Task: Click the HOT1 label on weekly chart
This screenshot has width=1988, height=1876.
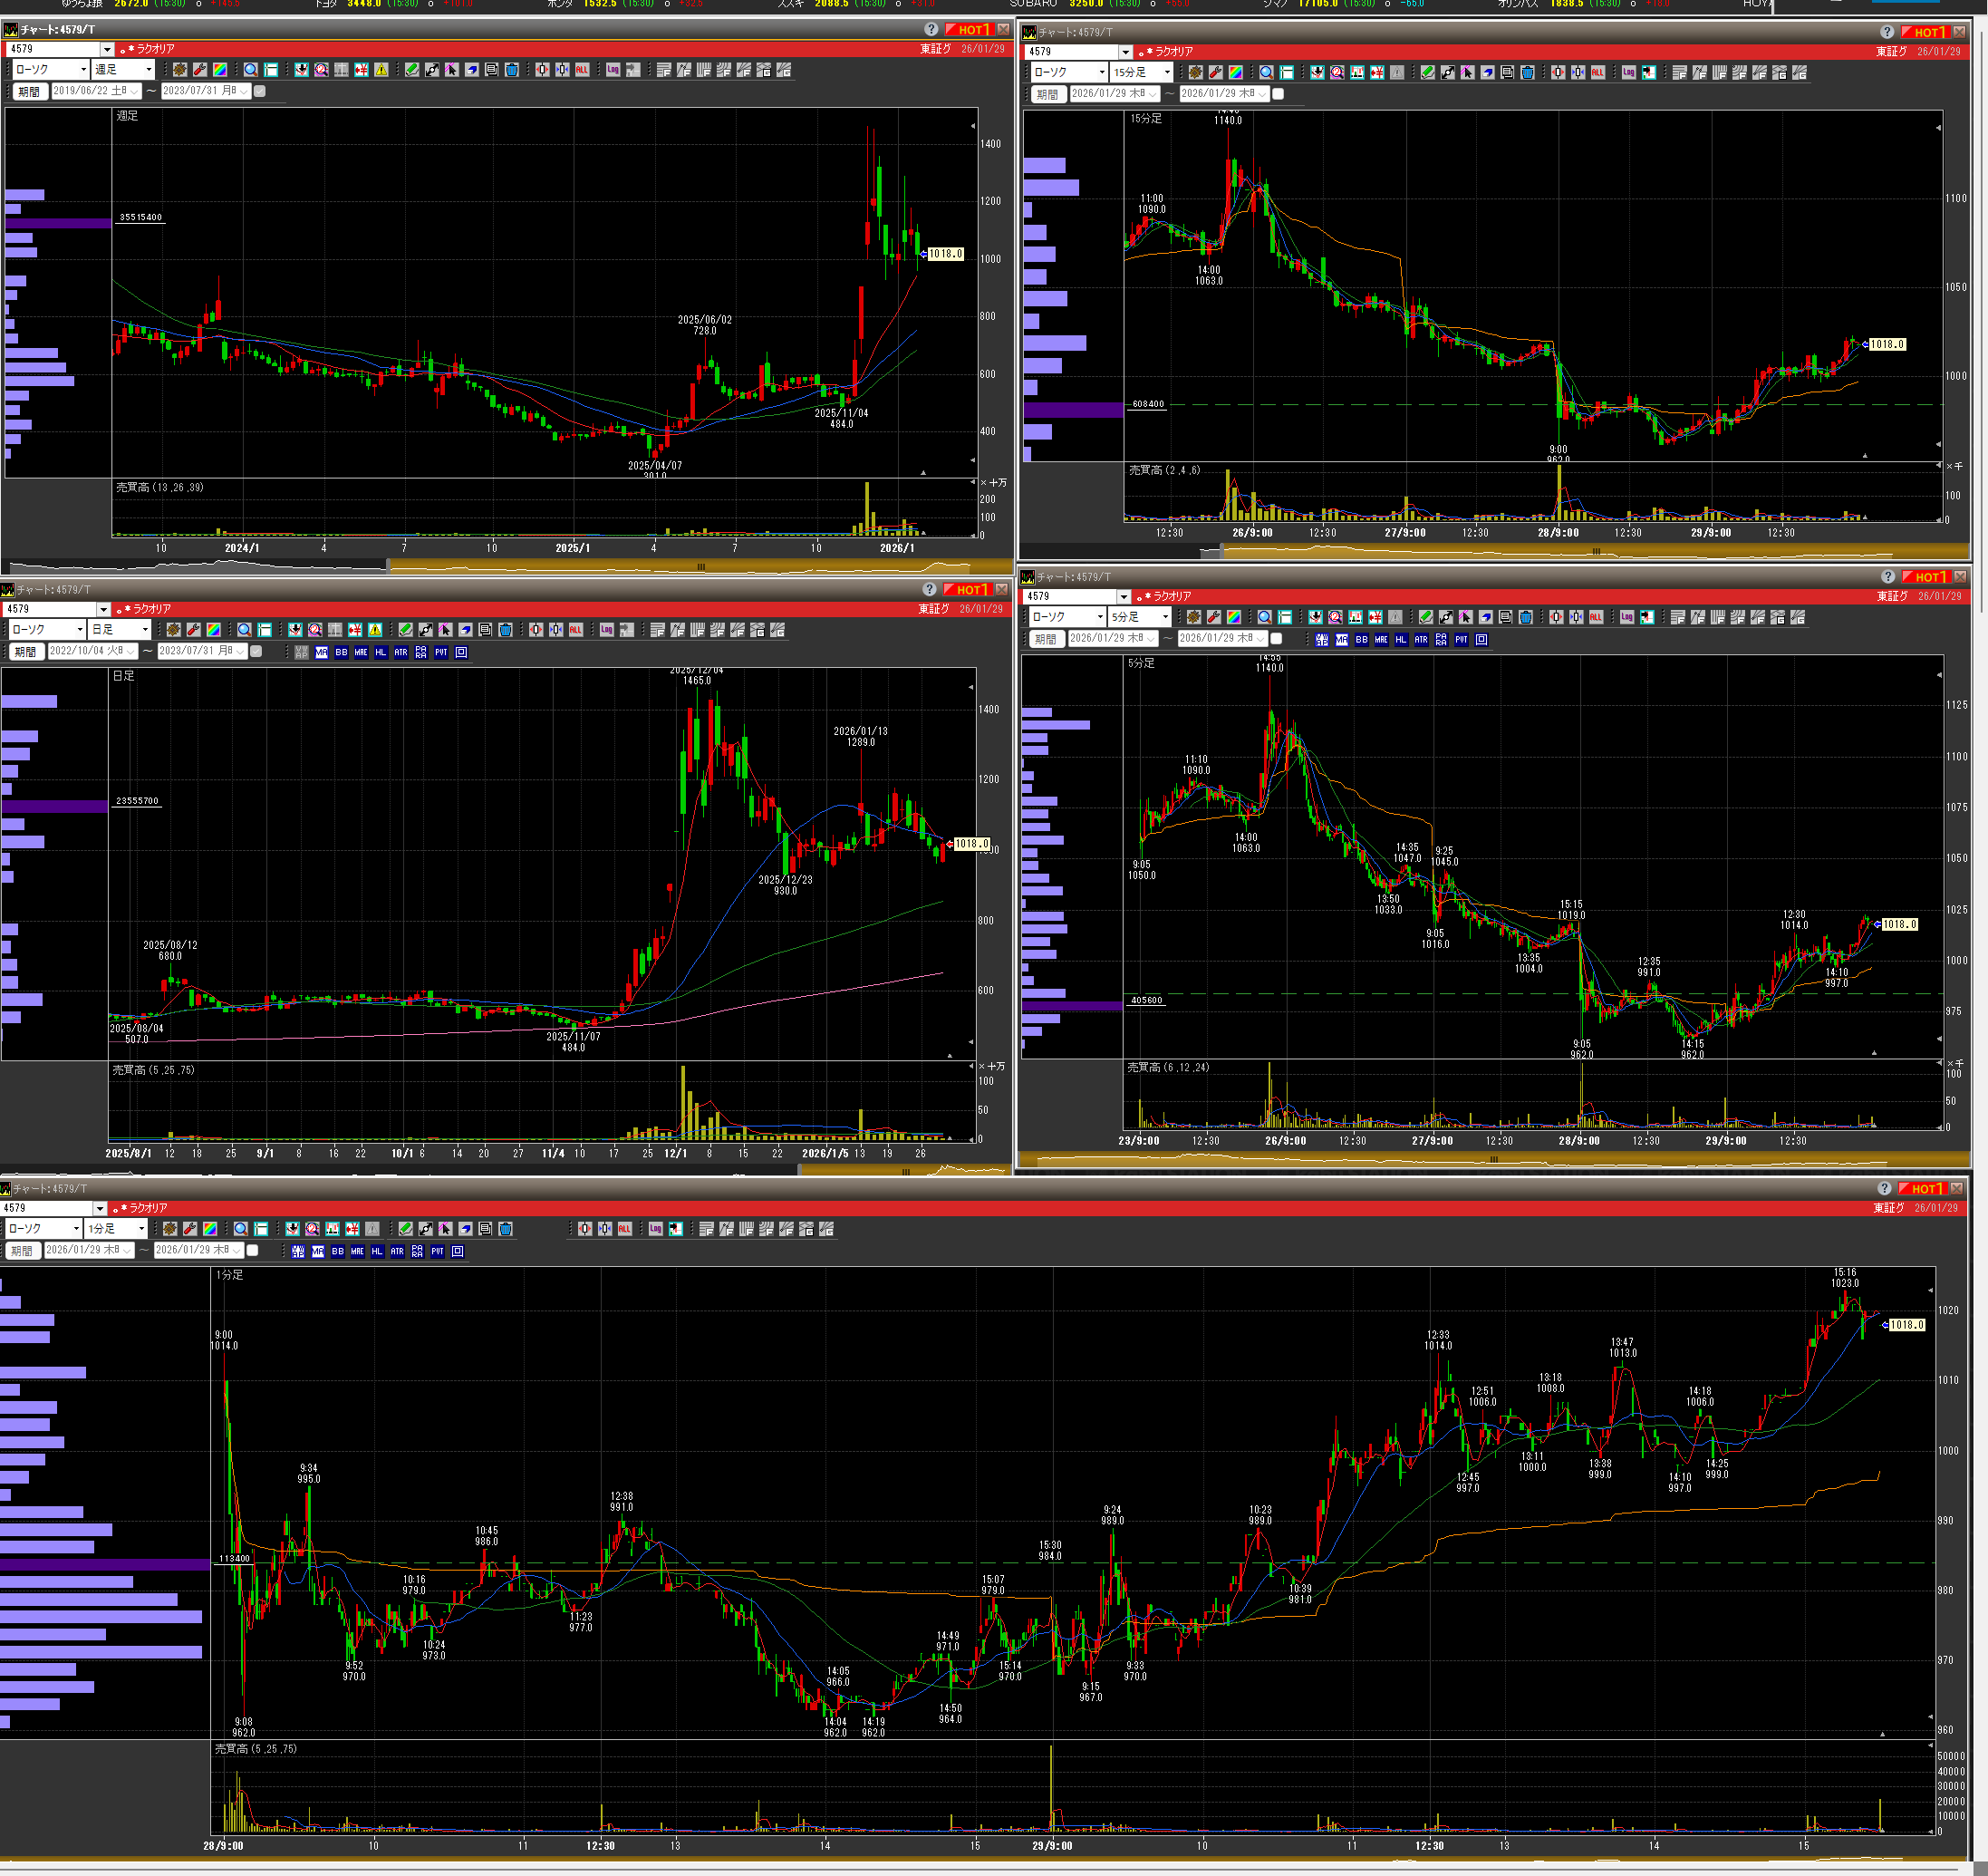Action: 969,30
